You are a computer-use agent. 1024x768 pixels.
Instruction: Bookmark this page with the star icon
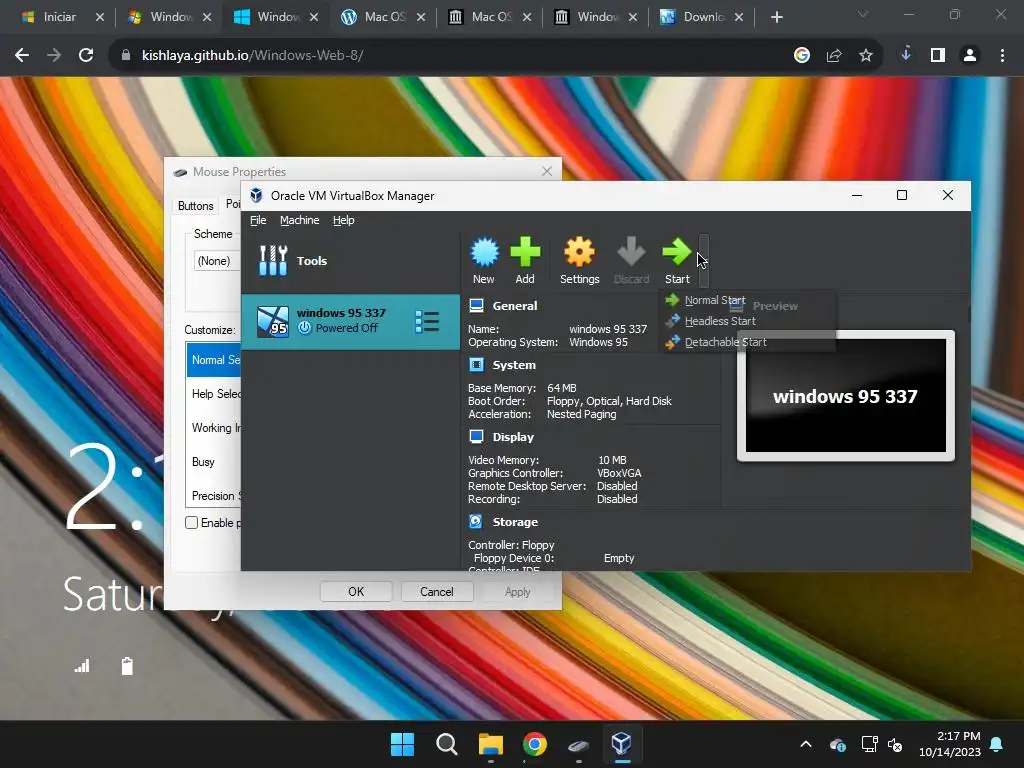click(865, 56)
